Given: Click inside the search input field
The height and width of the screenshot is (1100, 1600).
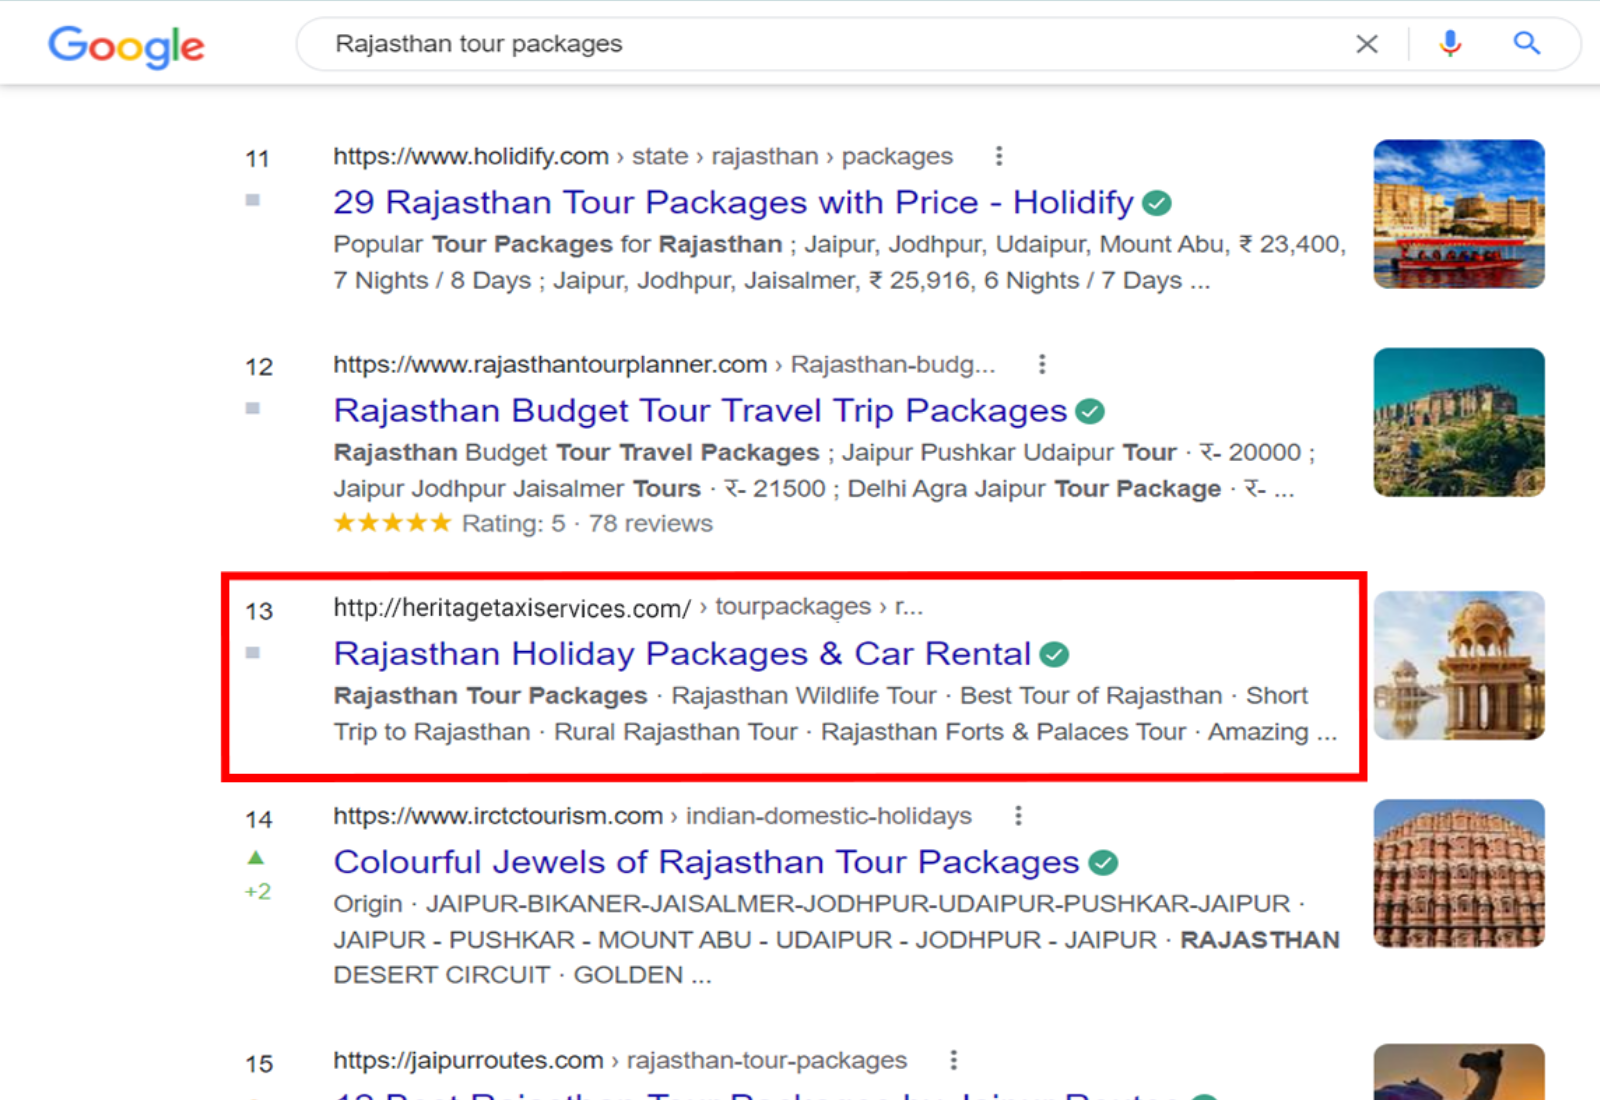Looking at the screenshot, I should [x=700, y=43].
